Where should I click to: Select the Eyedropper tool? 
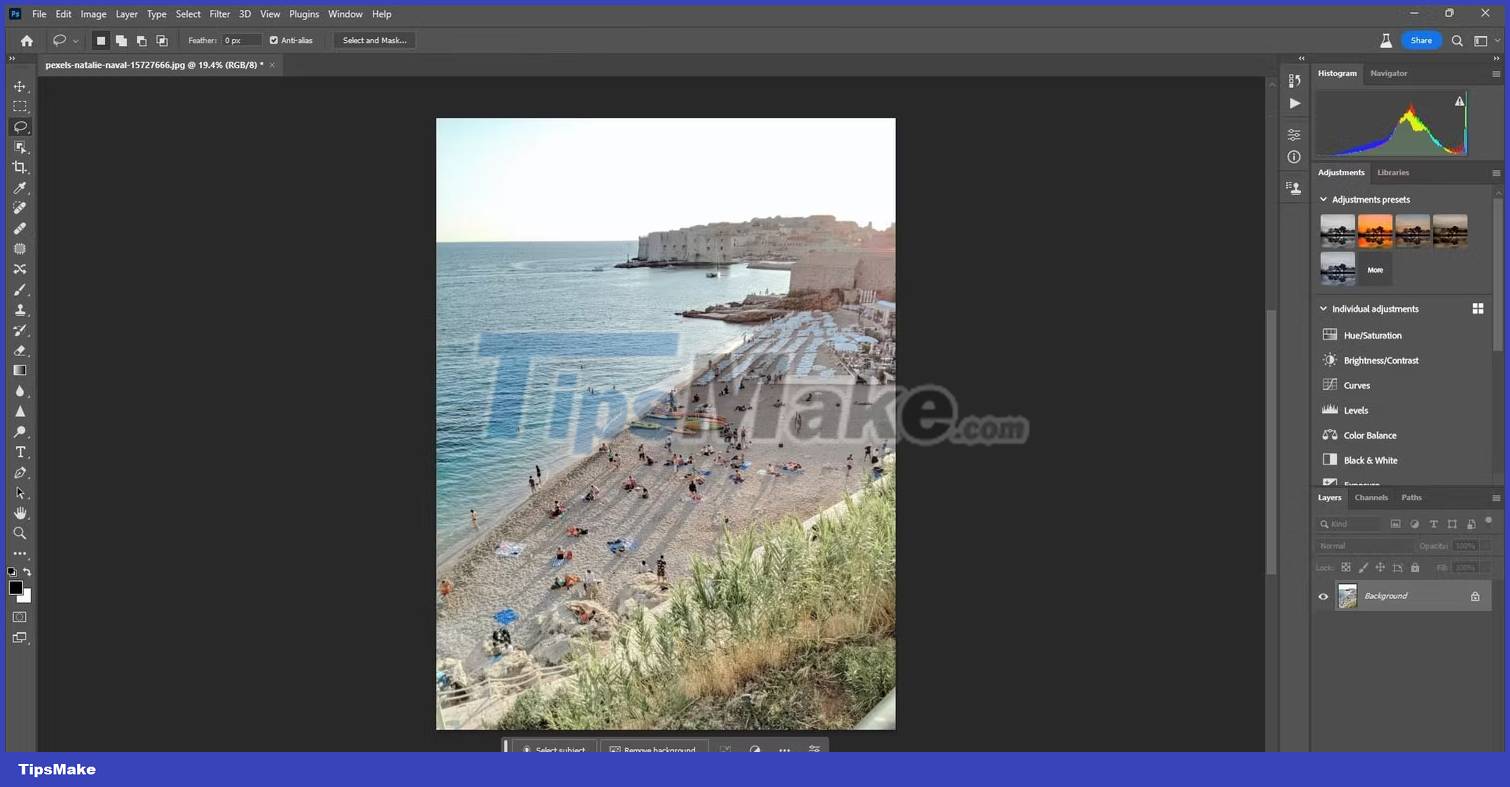tap(20, 187)
